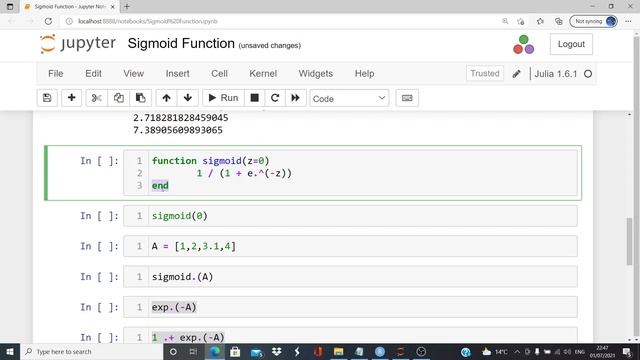Open File Explorer from taskbar
Image resolution: width=640 pixels, height=360 pixels.
click(x=338, y=351)
